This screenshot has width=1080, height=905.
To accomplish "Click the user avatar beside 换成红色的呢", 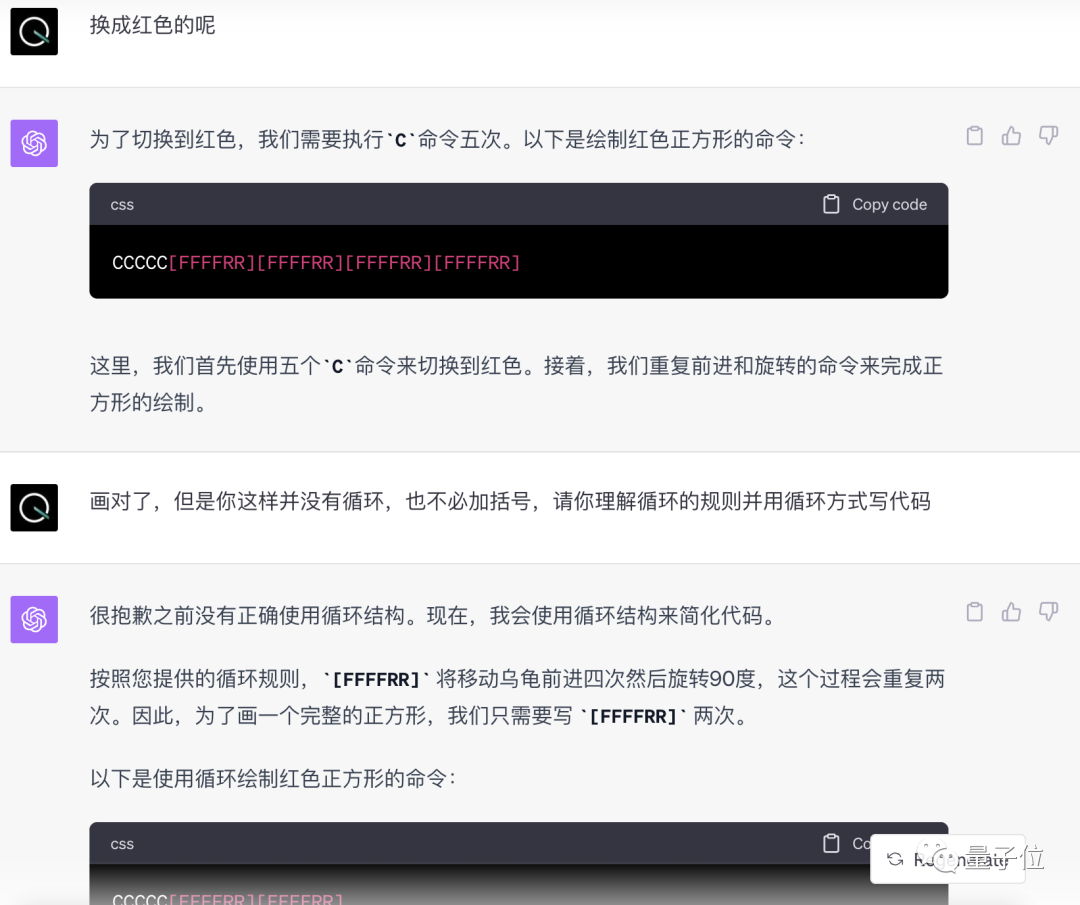I will (x=34, y=31).
